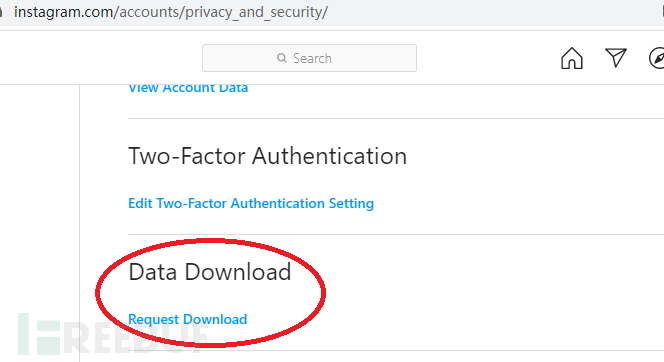Select the Data Download heading
This screenshot has width=664, height=362.
[x=210, y=271]
